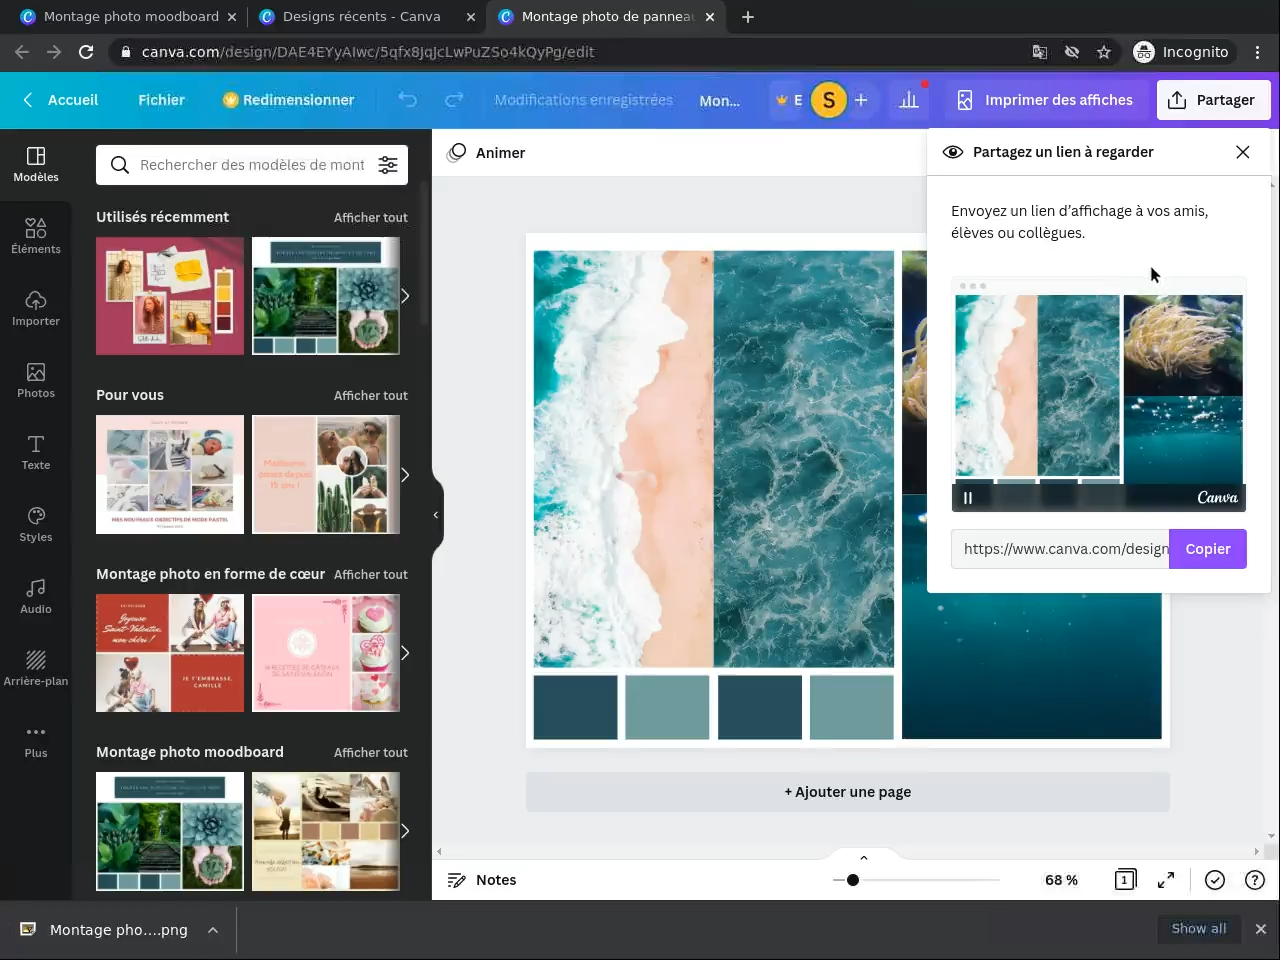The image size is (1280, 960).
Task: Click Afficher tout for Pour vous
Action: pos(371,395)
